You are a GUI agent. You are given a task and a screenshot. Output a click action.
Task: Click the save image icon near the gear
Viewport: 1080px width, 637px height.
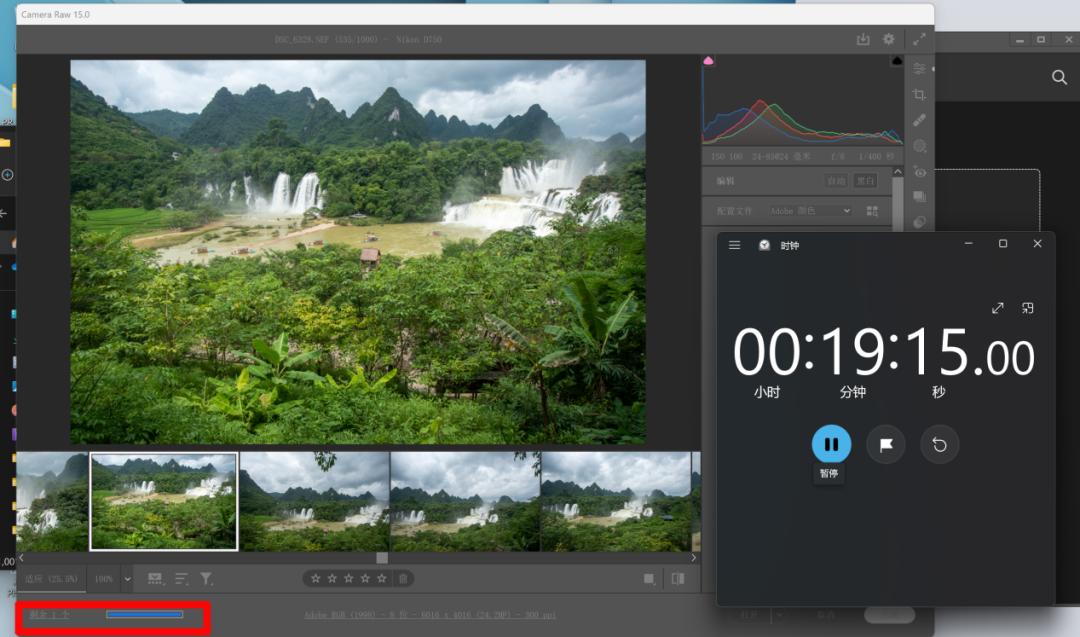pos(862,39)
